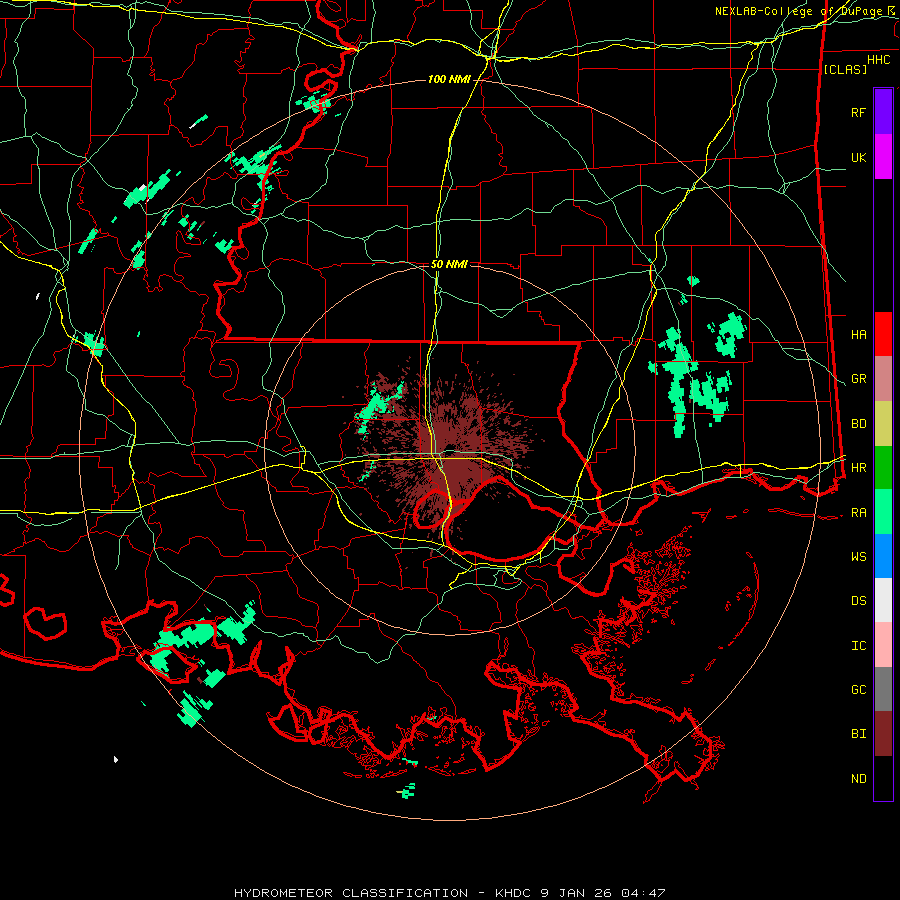Select the GC gray legend swatch
Screen dimensions: 900x900
883,689
